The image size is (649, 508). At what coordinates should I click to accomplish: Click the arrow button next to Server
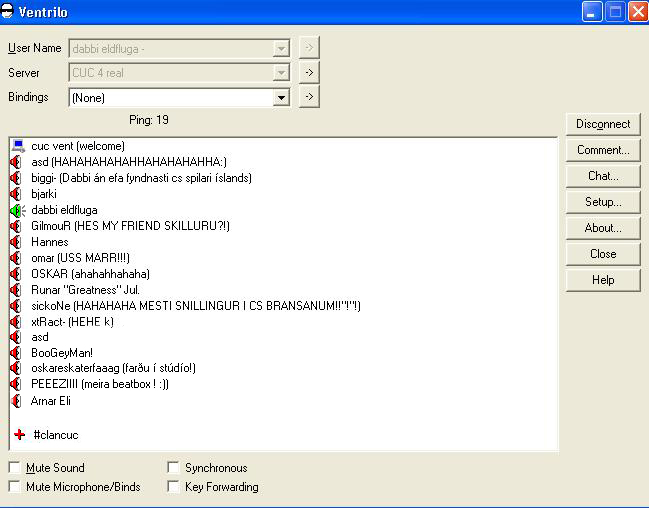(309, 72)
